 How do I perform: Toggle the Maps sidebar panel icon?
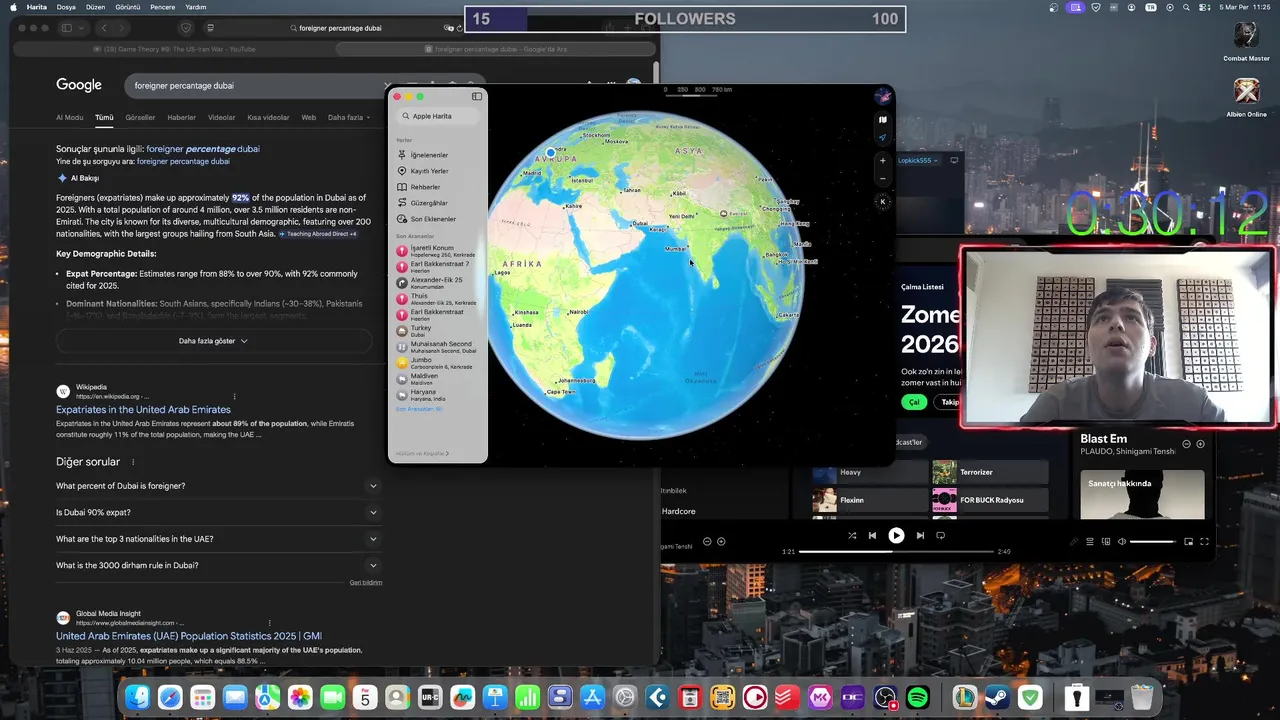(x=477, y=96)
